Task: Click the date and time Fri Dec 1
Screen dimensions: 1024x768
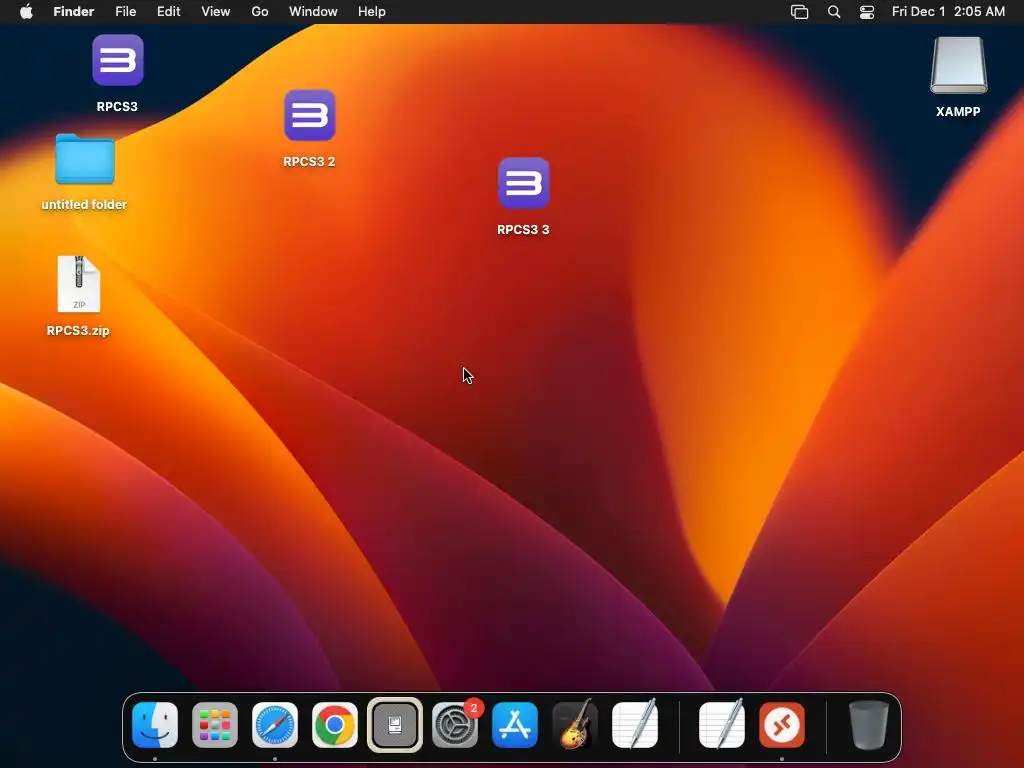Action: point(948,11)
